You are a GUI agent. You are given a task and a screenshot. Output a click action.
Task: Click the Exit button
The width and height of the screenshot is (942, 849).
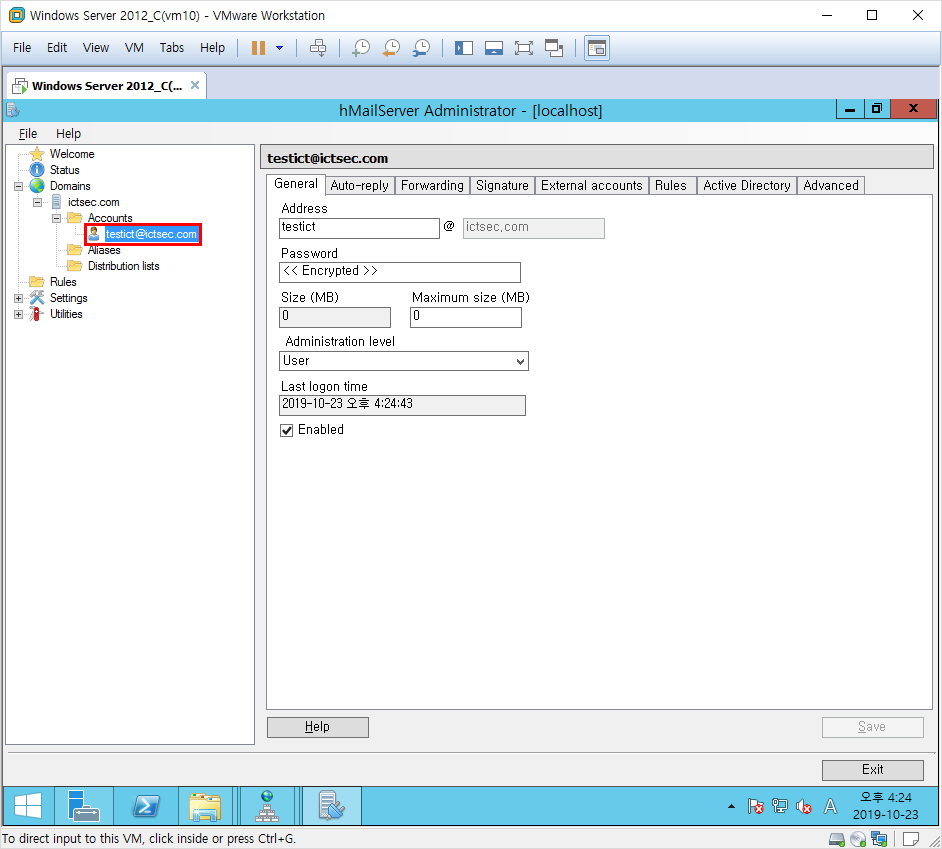point(872,770)
